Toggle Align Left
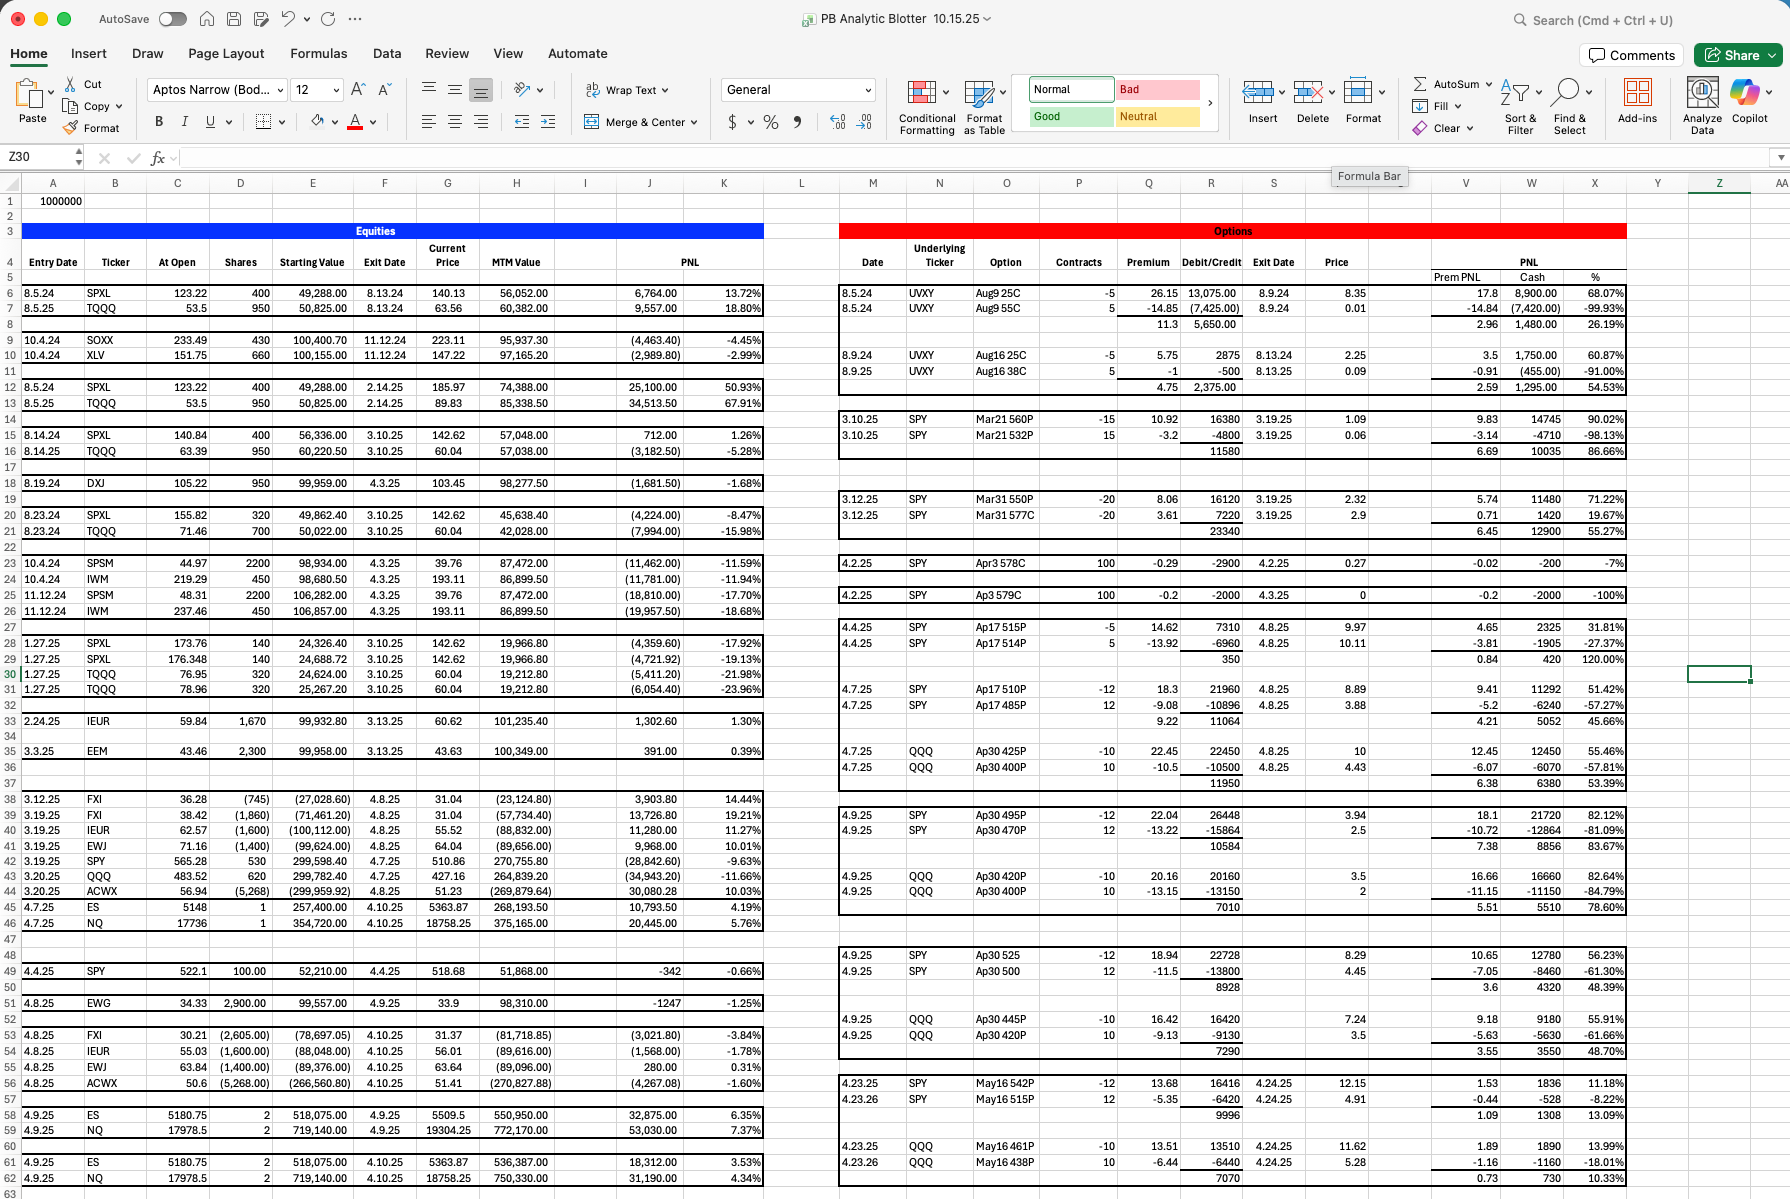 [429, 121]
